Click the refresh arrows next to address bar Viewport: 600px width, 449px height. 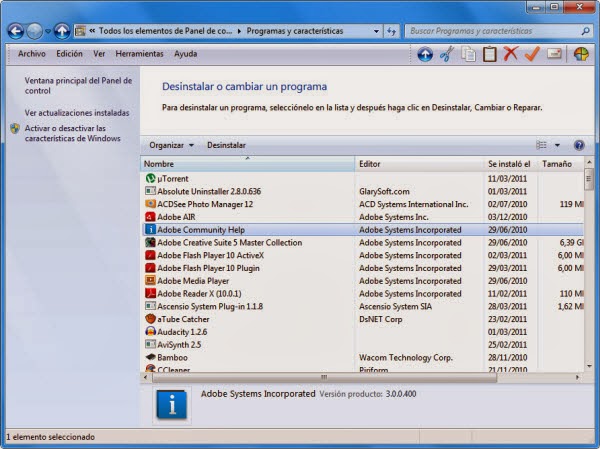pyautogui.click(x=391, y=31)
